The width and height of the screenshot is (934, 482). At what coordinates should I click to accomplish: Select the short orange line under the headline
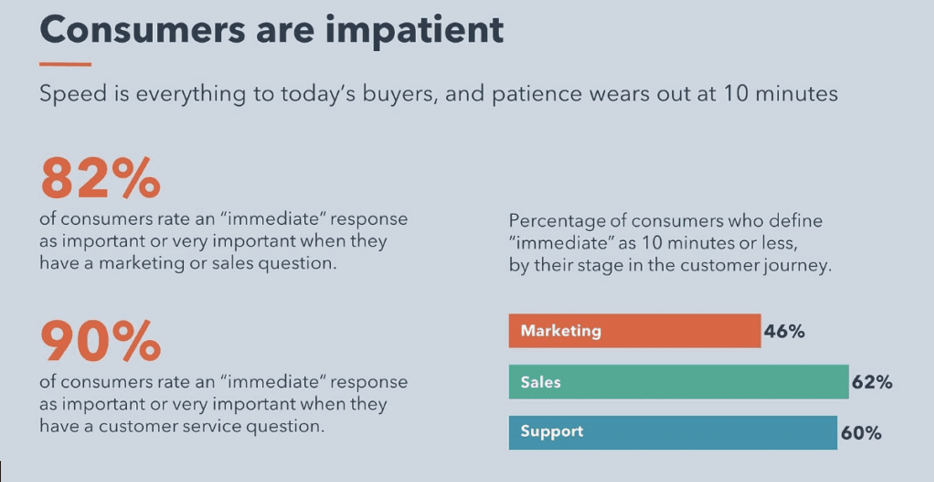(x=65, y=65)
